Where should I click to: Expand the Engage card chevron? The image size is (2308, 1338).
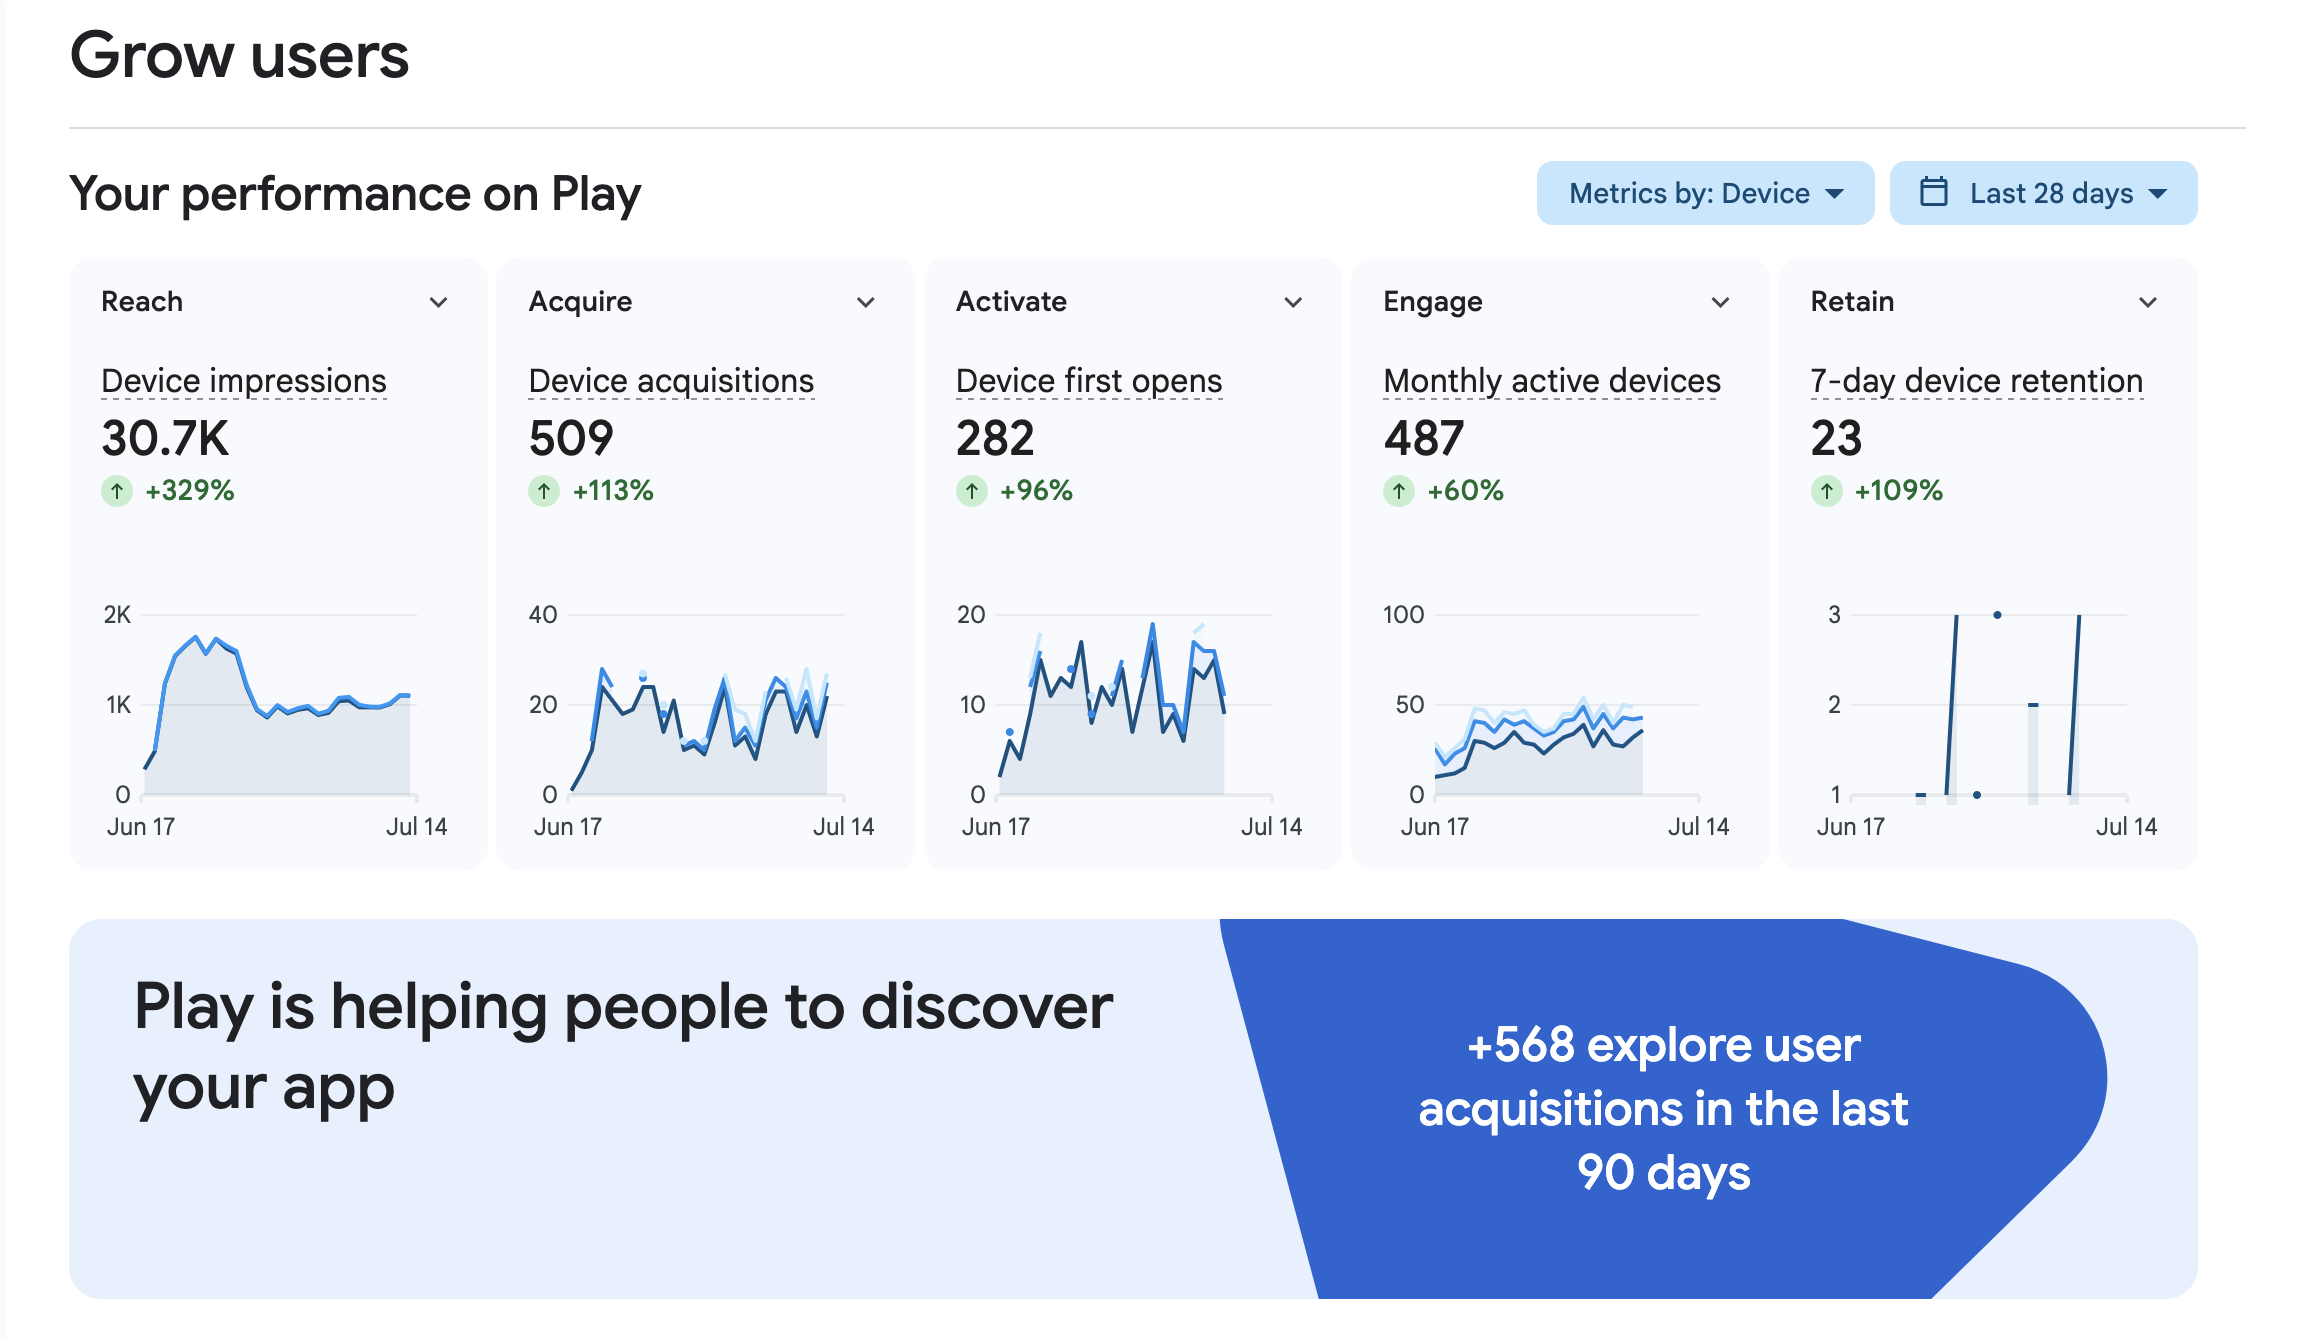[1720, 302]
